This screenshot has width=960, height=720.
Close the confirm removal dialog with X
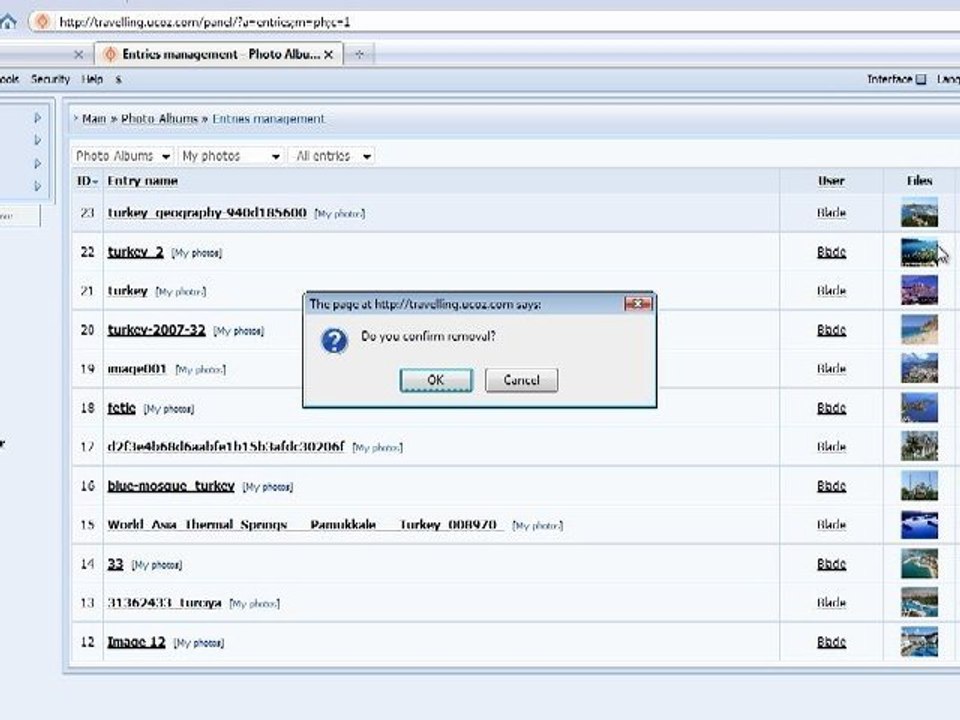tap(637, 304)
